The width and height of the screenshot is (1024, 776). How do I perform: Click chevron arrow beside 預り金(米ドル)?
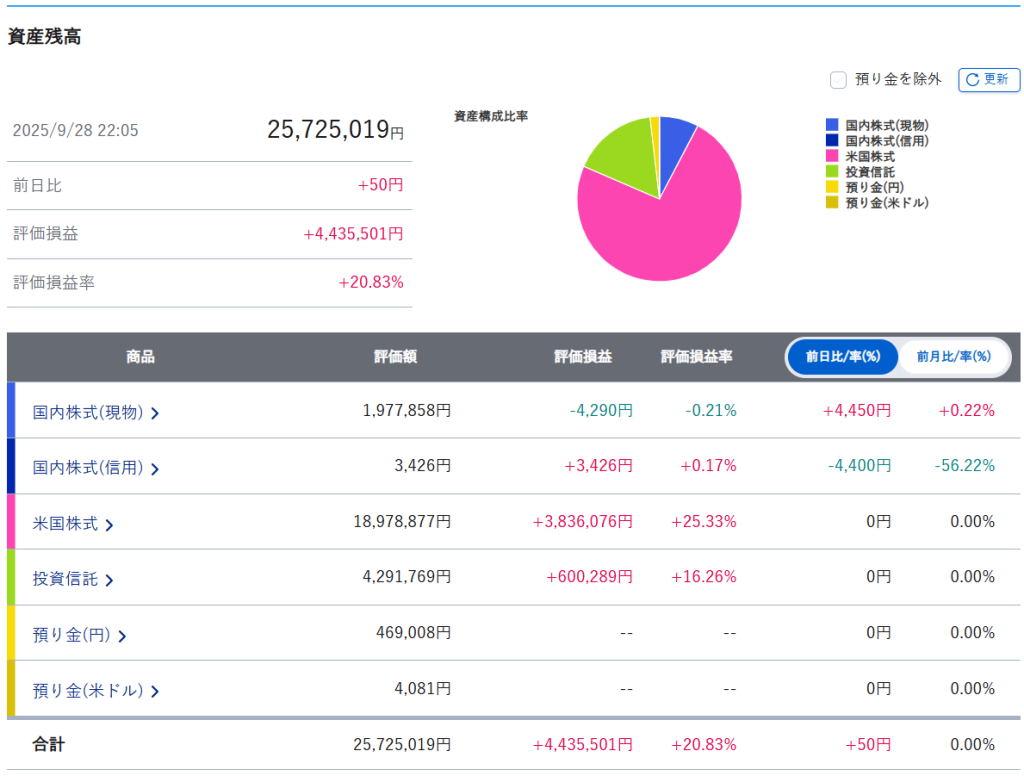[x=155, y=691]
